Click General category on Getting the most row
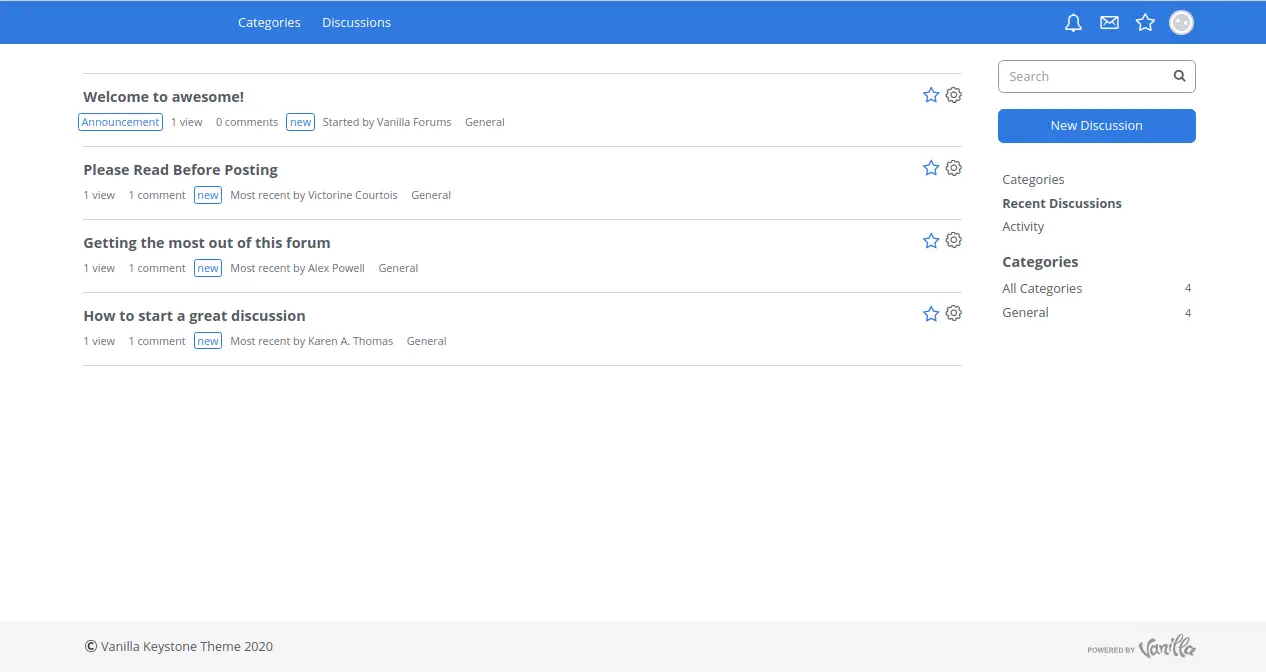The height and width of the screenshot is (672, 1266). 398,268
